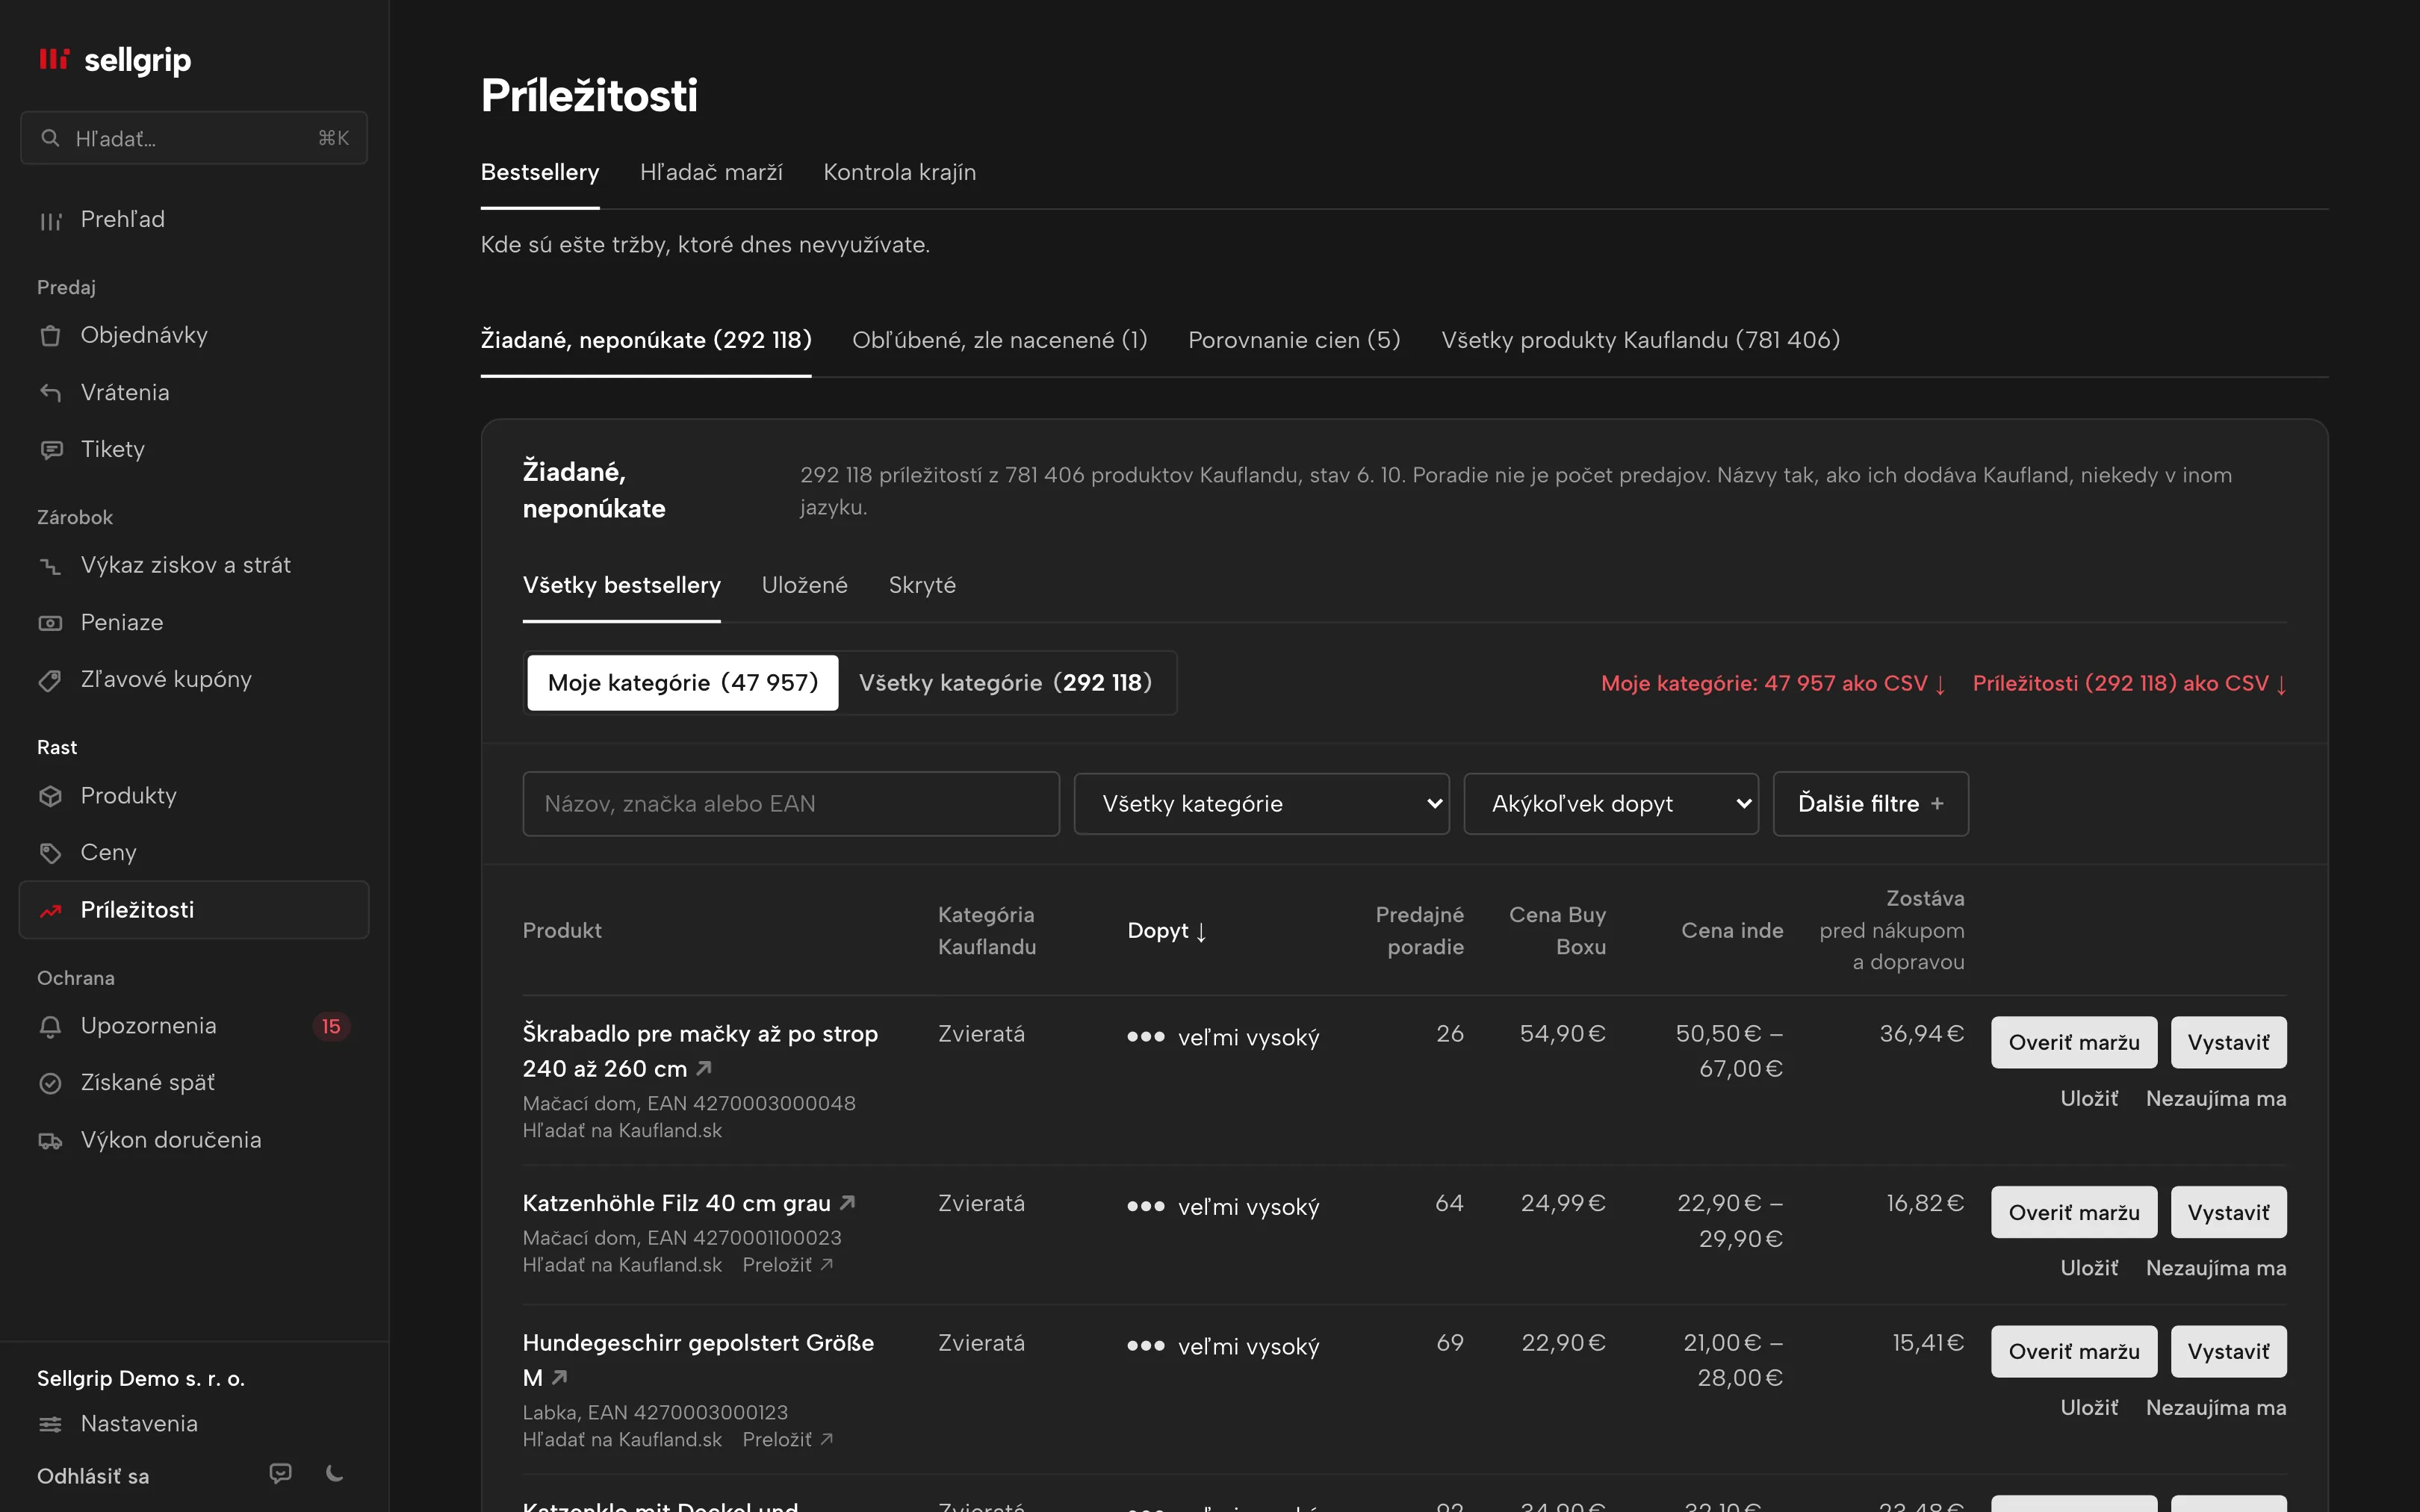Screen dimensions: 2420x1512
Task: Open Prehľad overview from sidebar
Action: tap(194, 219)
